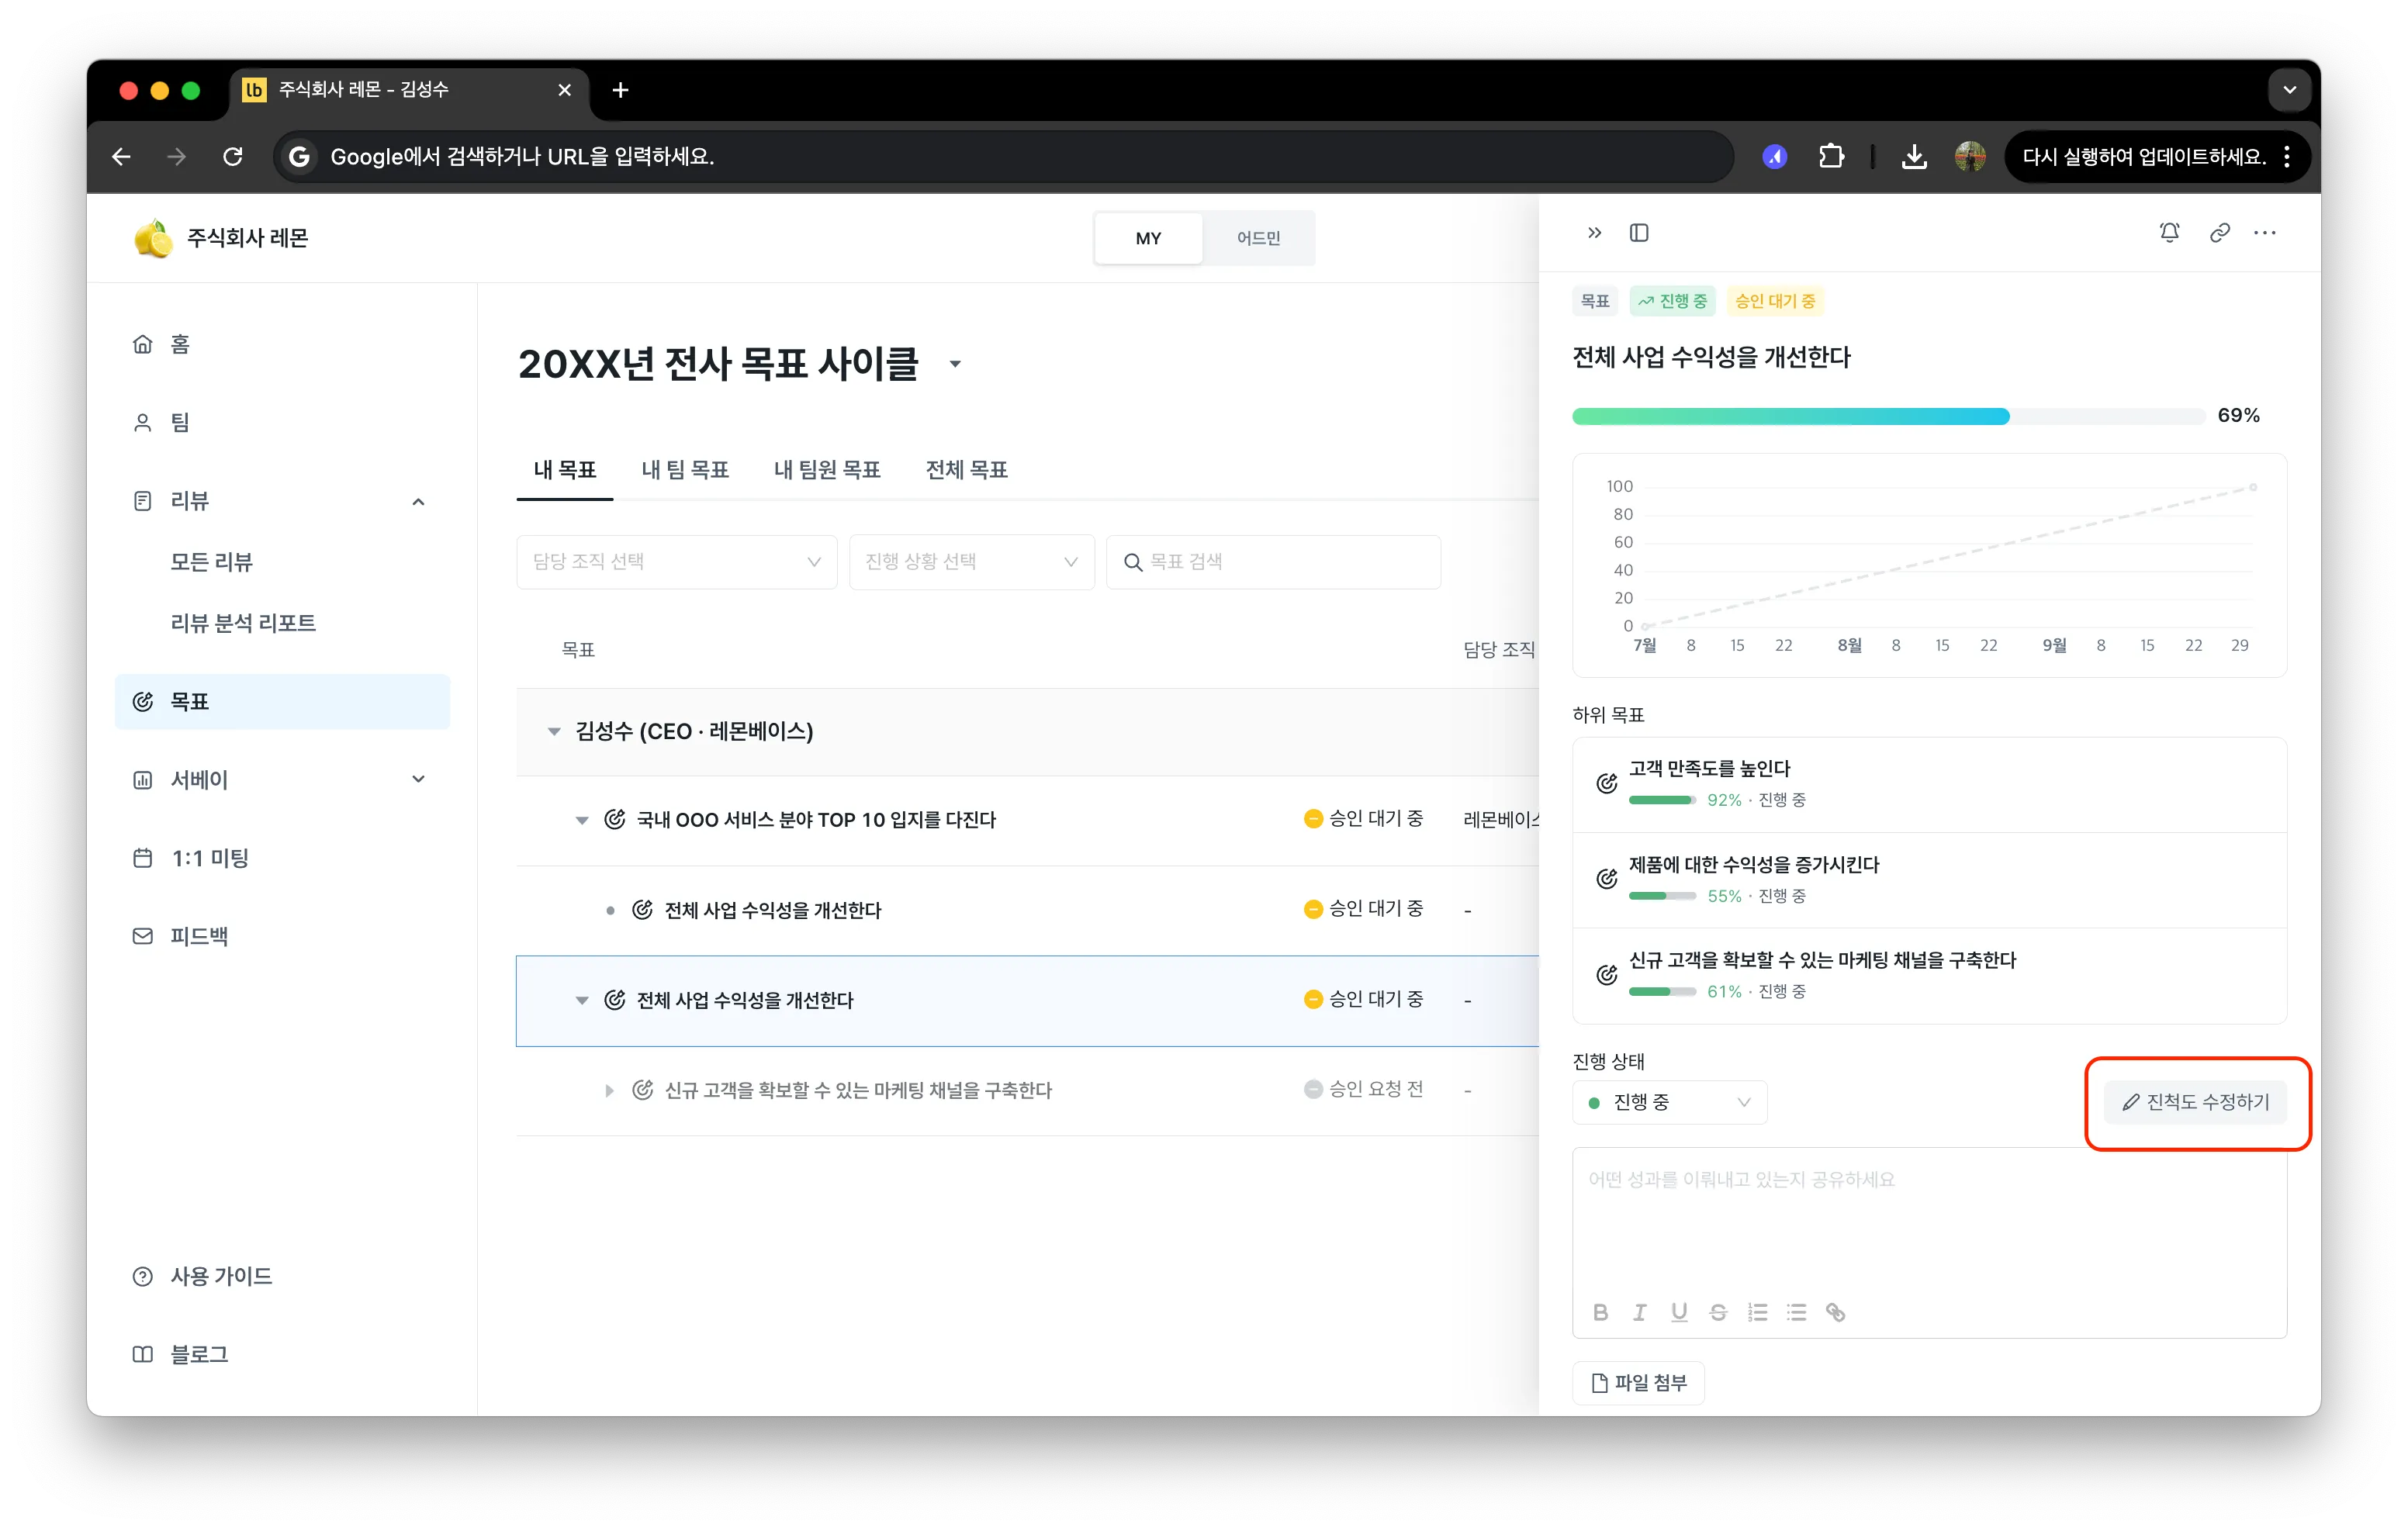Open 진행 중 status dropdown
The image size is (2408, 1531).
(x=1669, y=1102)
